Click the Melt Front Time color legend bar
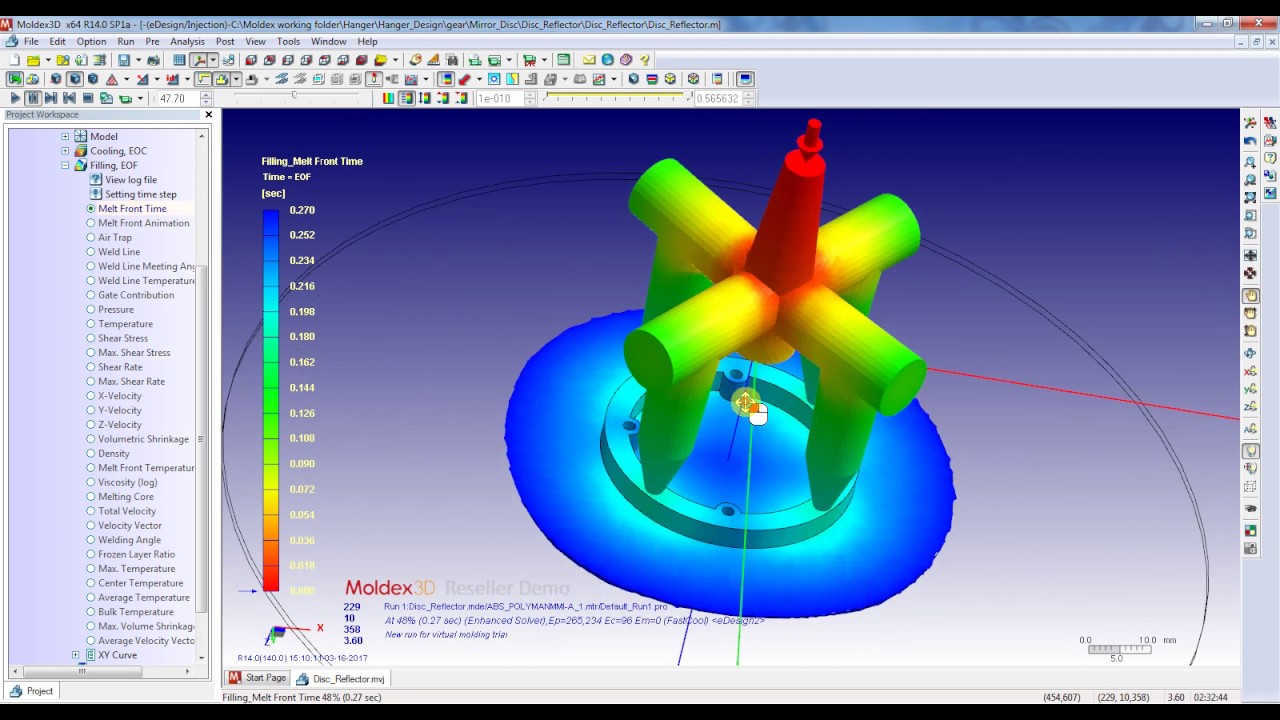 271,400
